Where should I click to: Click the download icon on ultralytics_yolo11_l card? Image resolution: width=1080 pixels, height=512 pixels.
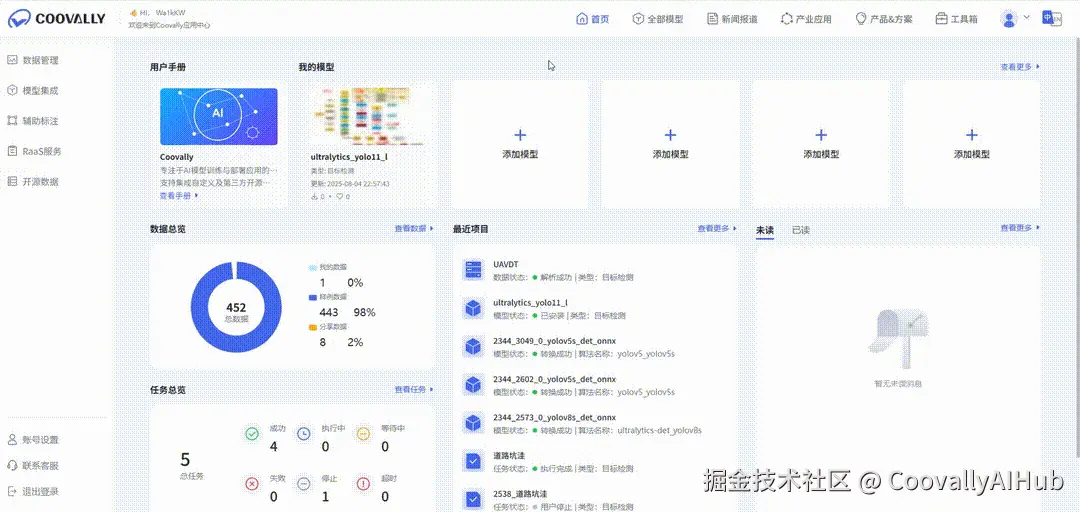click(x=314, y=196)
